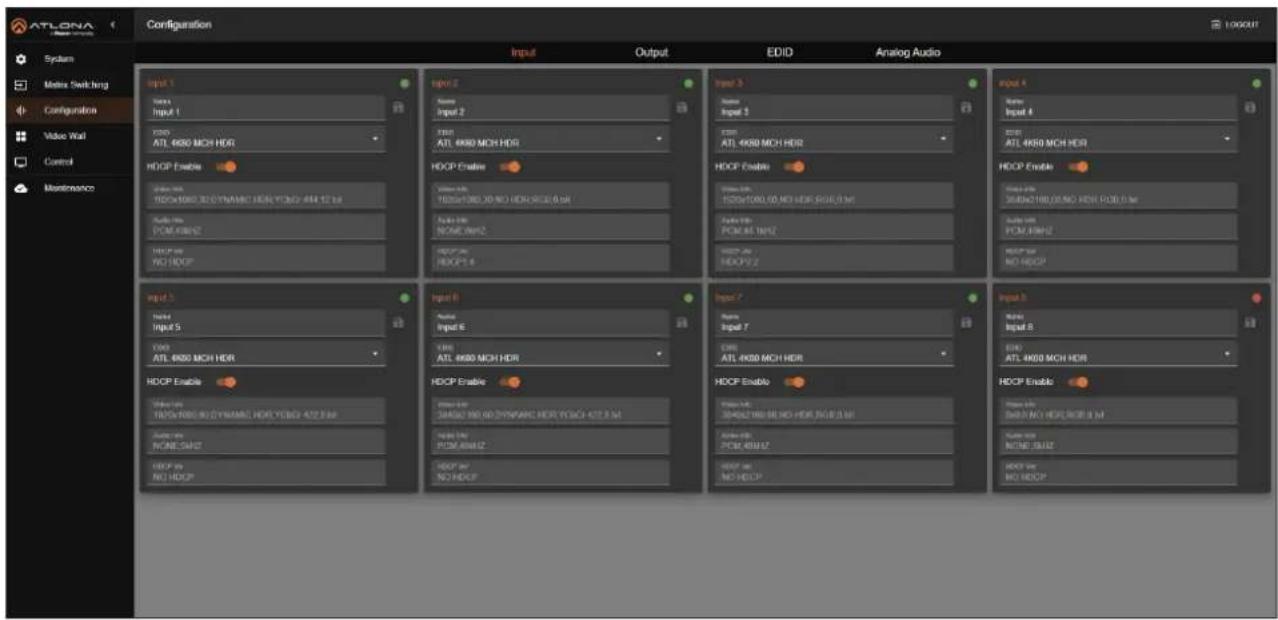Save the name for Input 7
The width and height of the screenshot is (1278, 620).
pos(968,323)
